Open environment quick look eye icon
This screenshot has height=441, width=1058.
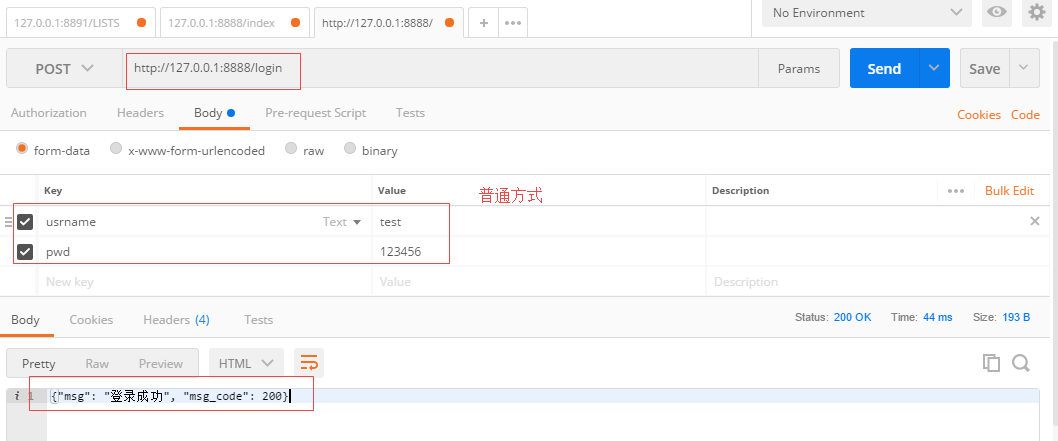coord(996,12)
